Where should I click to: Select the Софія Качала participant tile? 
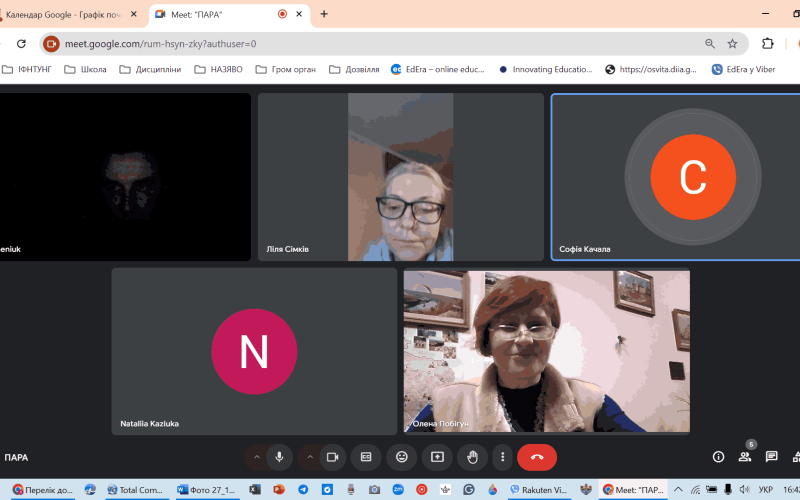pyautogui.click(x=676, y=177)
